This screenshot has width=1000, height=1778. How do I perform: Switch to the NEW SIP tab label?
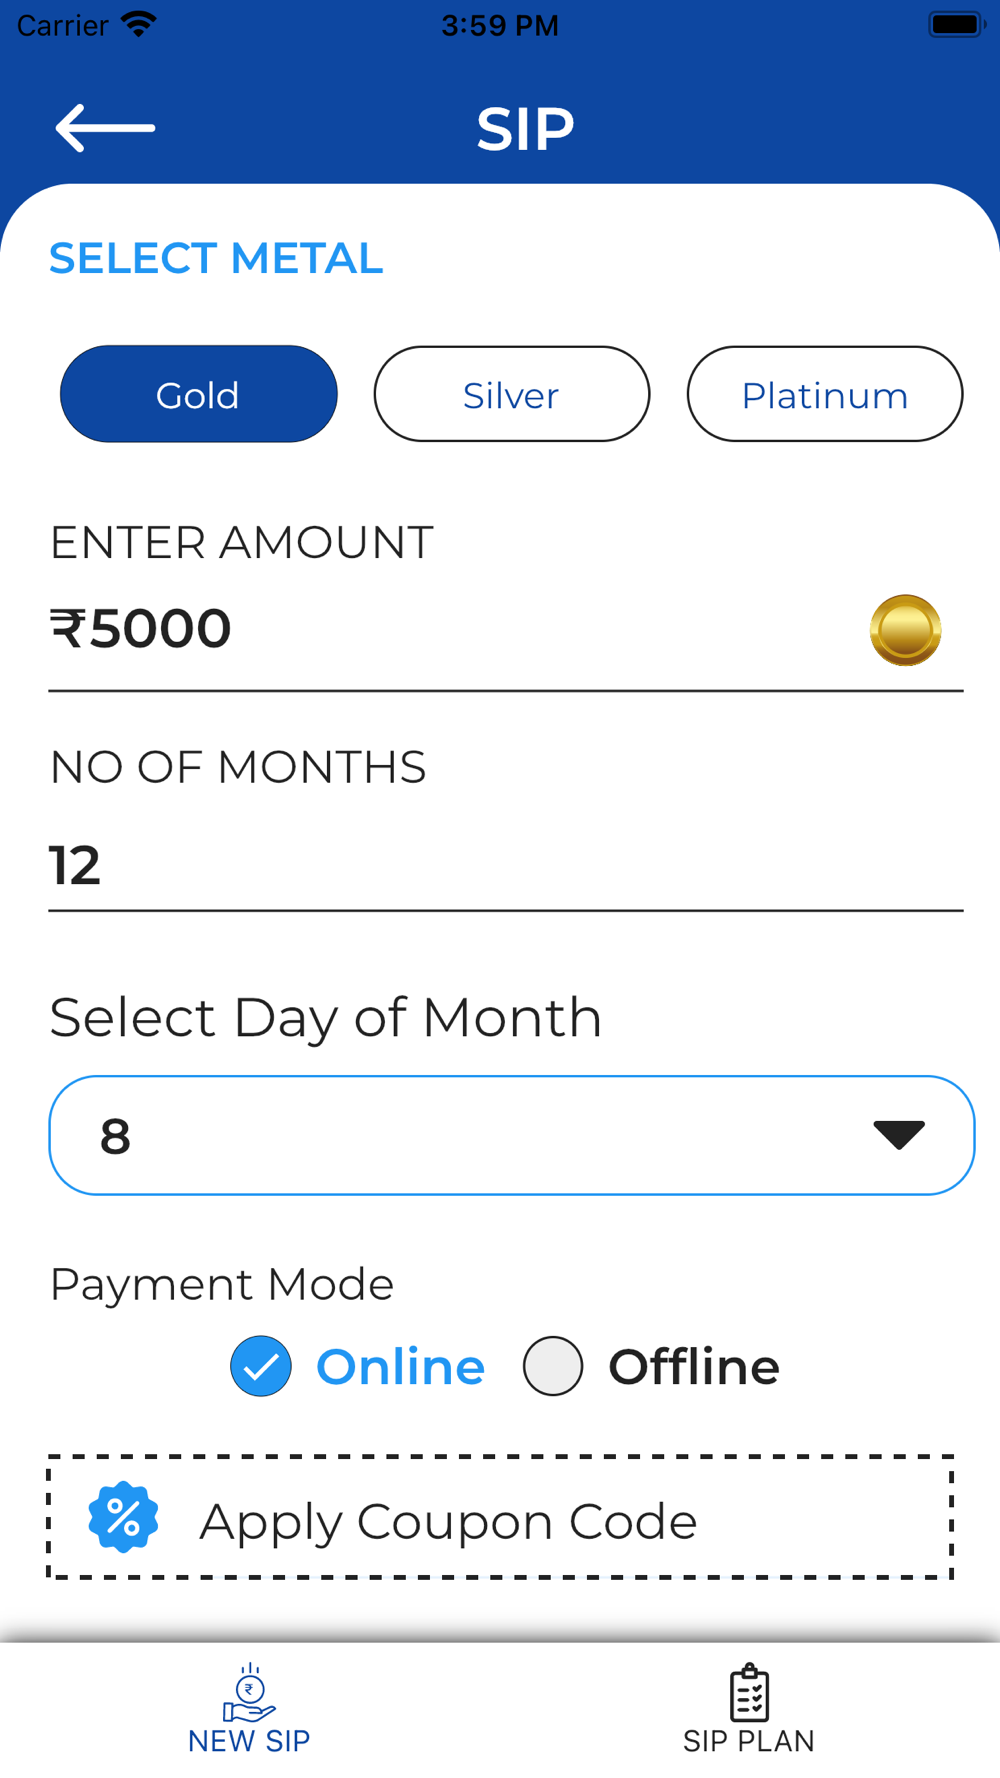tap(249, 1741)
